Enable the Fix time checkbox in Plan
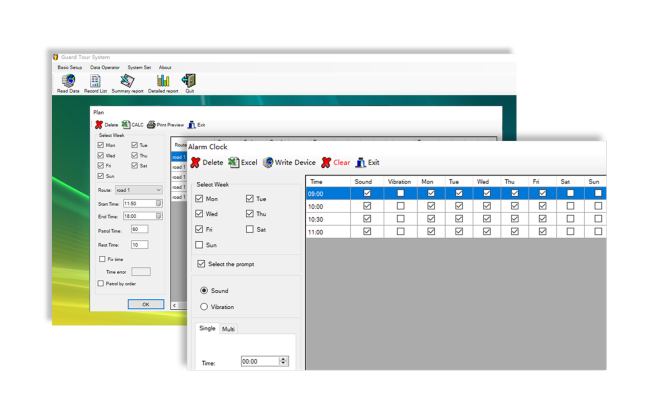 click(102, 259)
